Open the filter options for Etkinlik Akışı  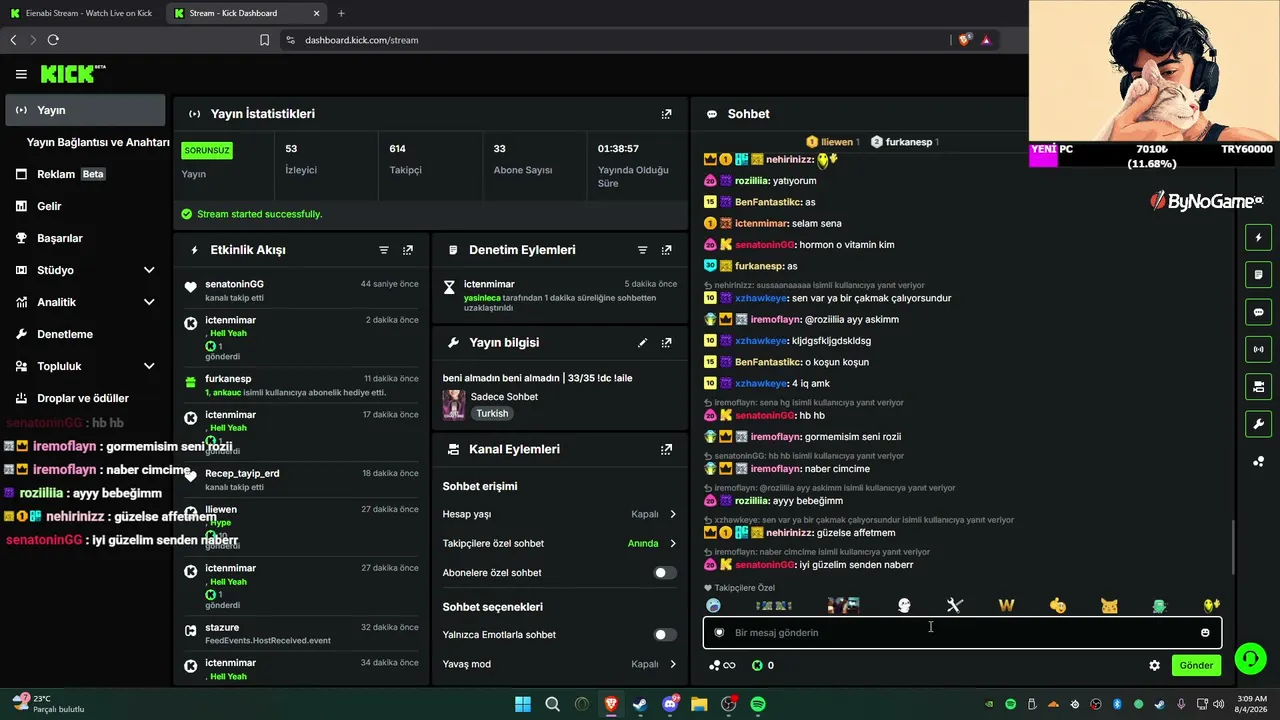click(x=384, y=250)
